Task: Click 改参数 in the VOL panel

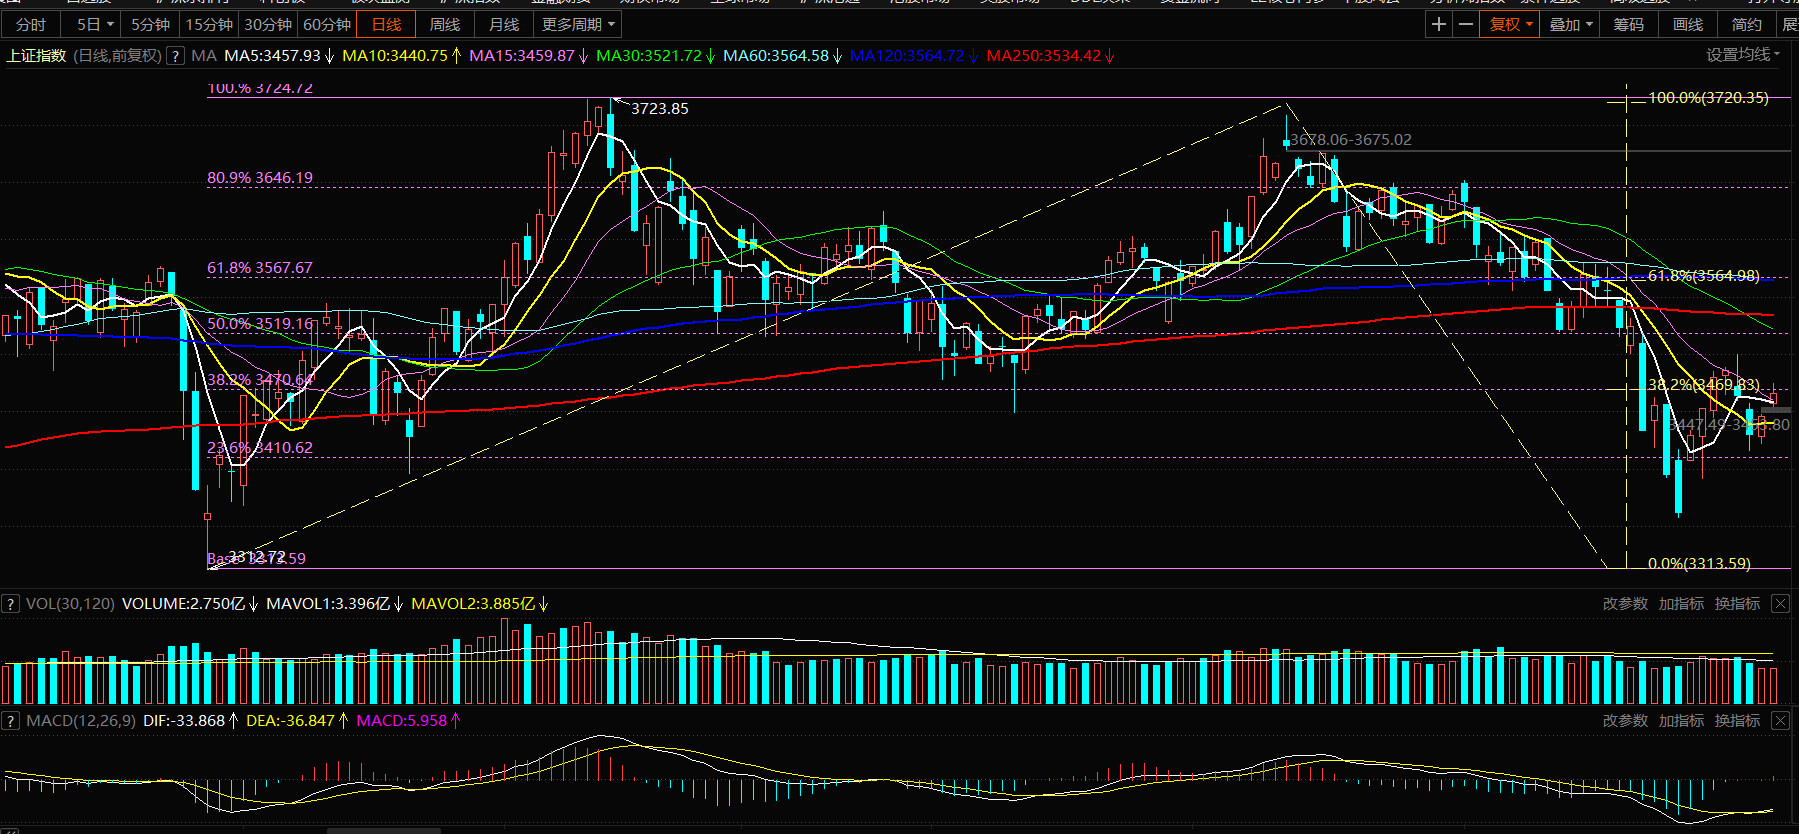Action: [x=1625, y=604]
